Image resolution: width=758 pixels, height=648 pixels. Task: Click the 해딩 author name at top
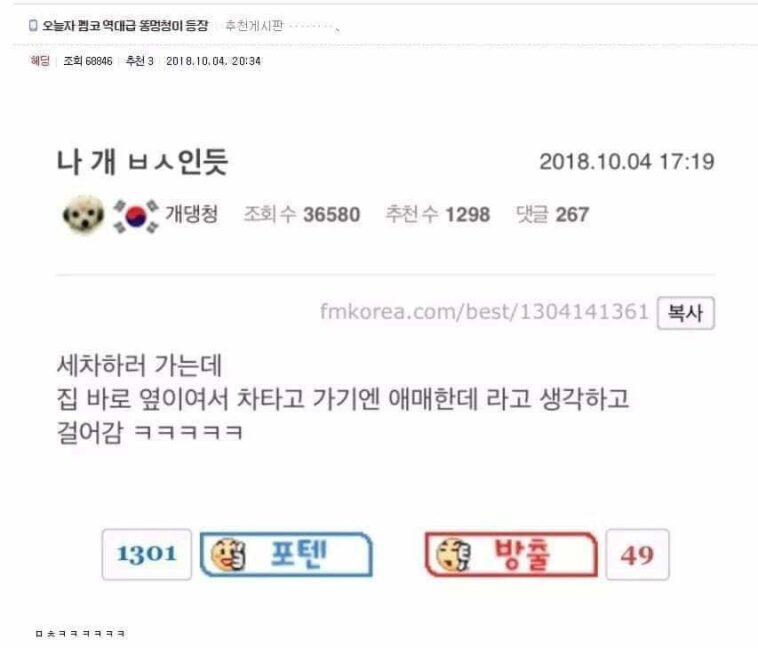click(x=40, y=60)
